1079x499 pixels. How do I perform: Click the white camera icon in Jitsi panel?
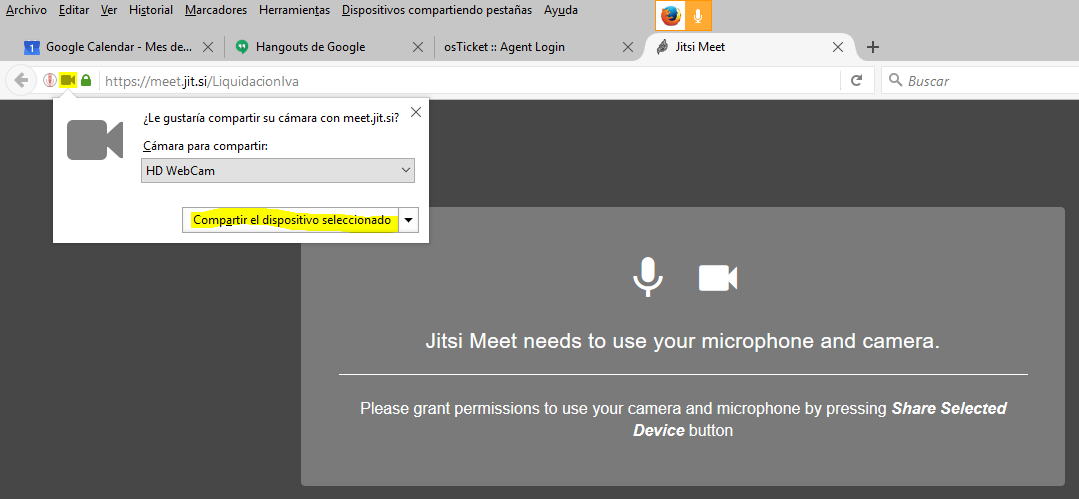pos(718,278)
